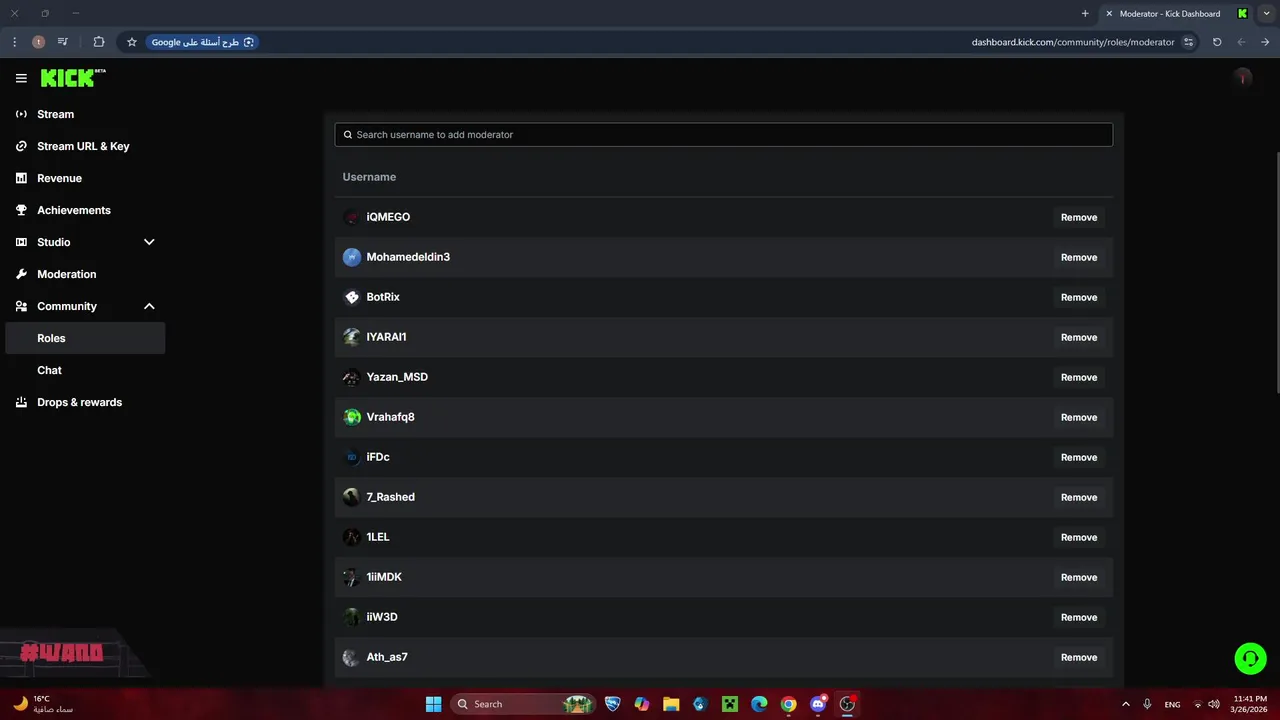Open File Explorer from the taskbar
1280x720 pixels.
[x=671, y=704]
